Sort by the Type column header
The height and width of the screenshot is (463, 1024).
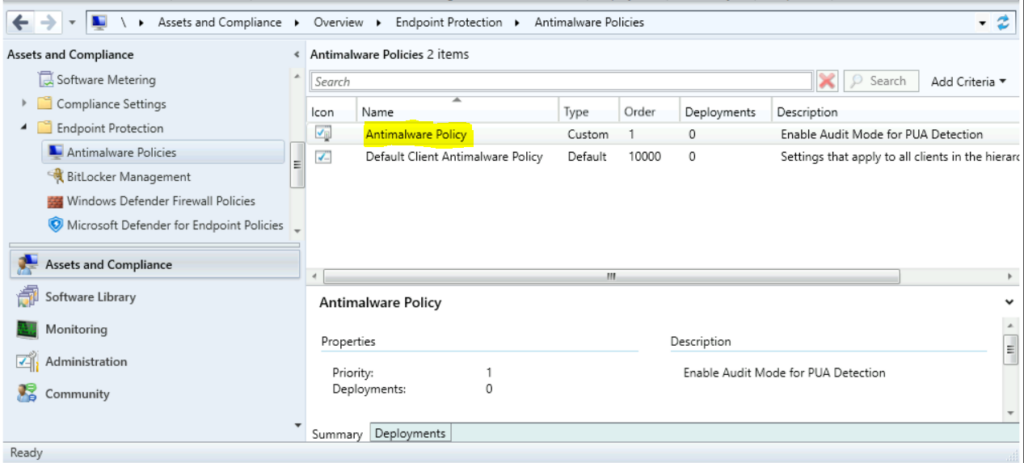pos(588,112)
